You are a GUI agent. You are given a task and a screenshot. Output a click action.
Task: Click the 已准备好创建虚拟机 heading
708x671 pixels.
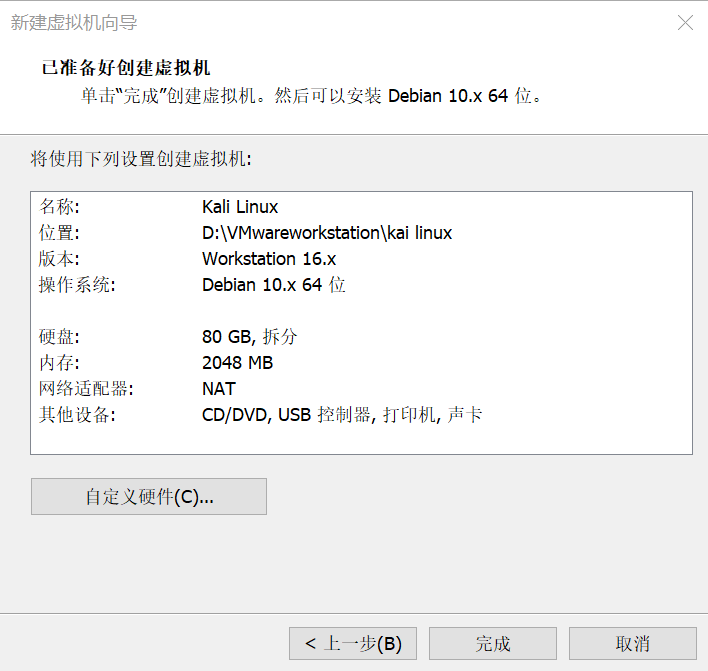(126, 68)
